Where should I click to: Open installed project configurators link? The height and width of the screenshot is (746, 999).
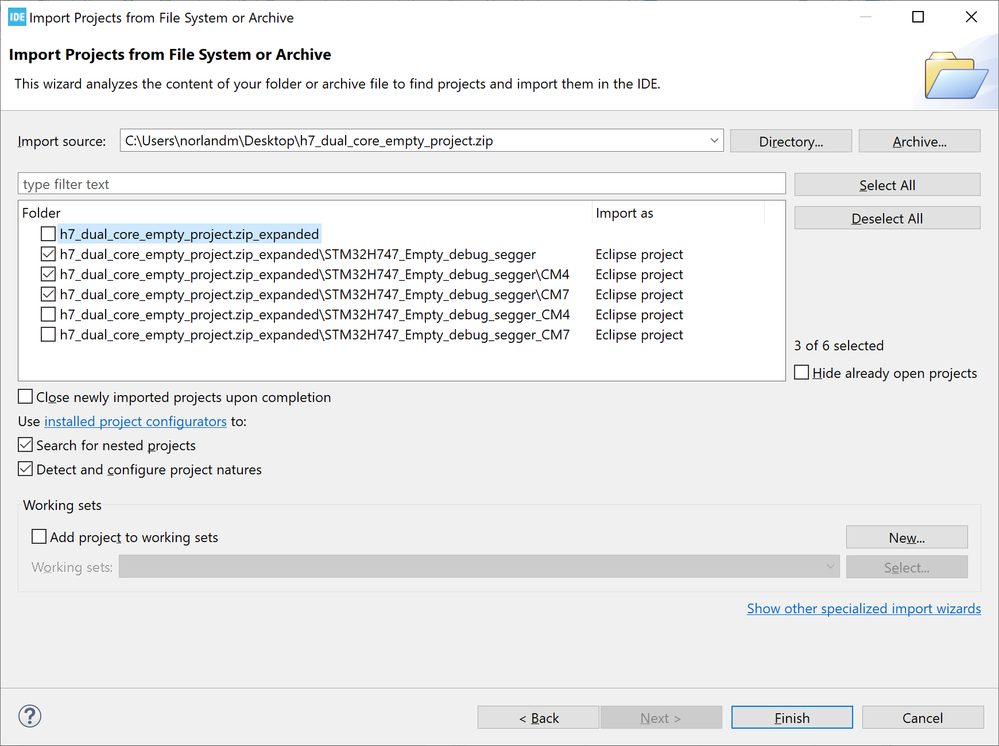pos(135,421)
